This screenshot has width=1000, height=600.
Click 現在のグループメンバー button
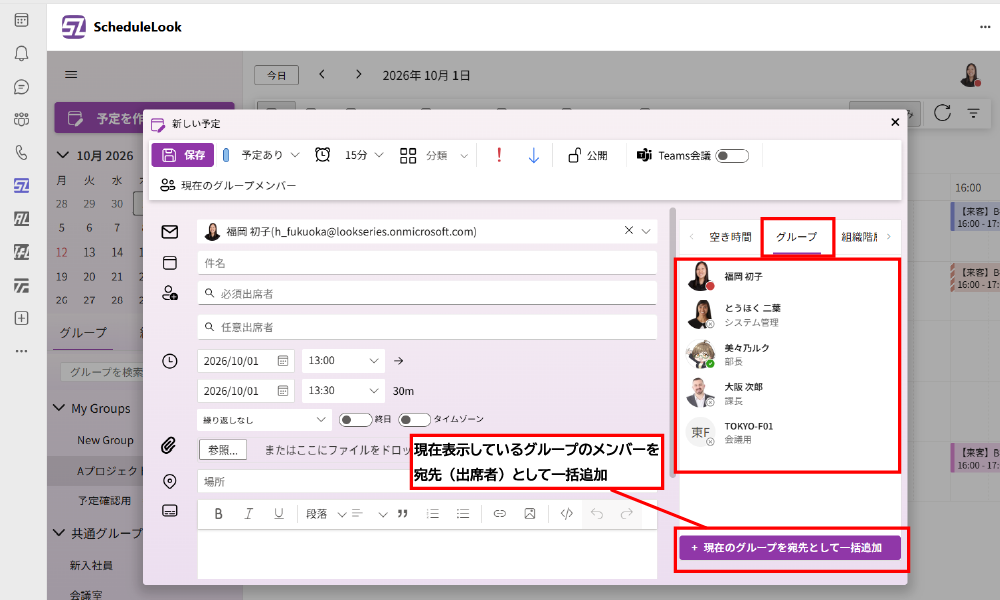(228, 186)
